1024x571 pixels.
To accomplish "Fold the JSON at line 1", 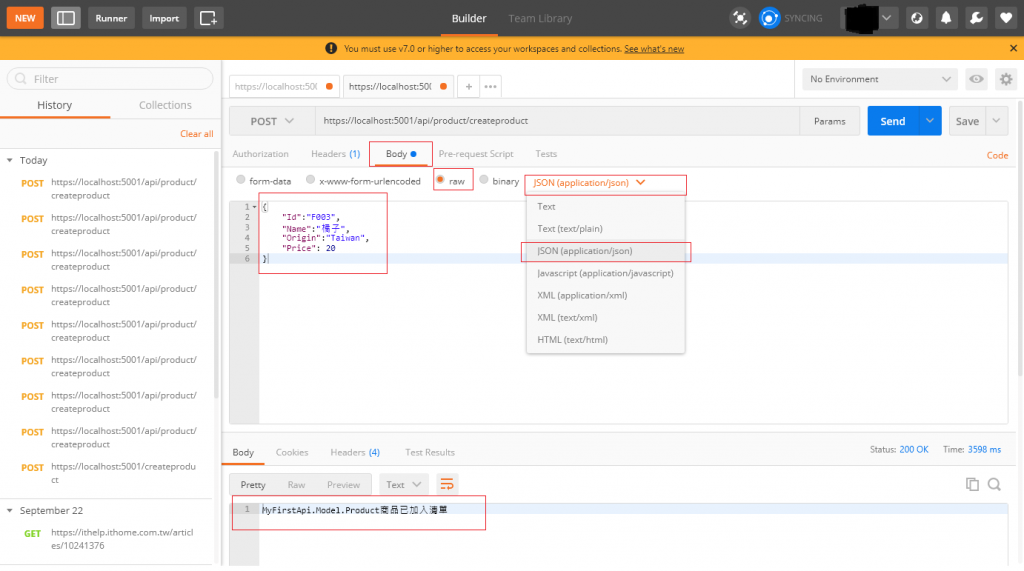I will tap(255, 207).
